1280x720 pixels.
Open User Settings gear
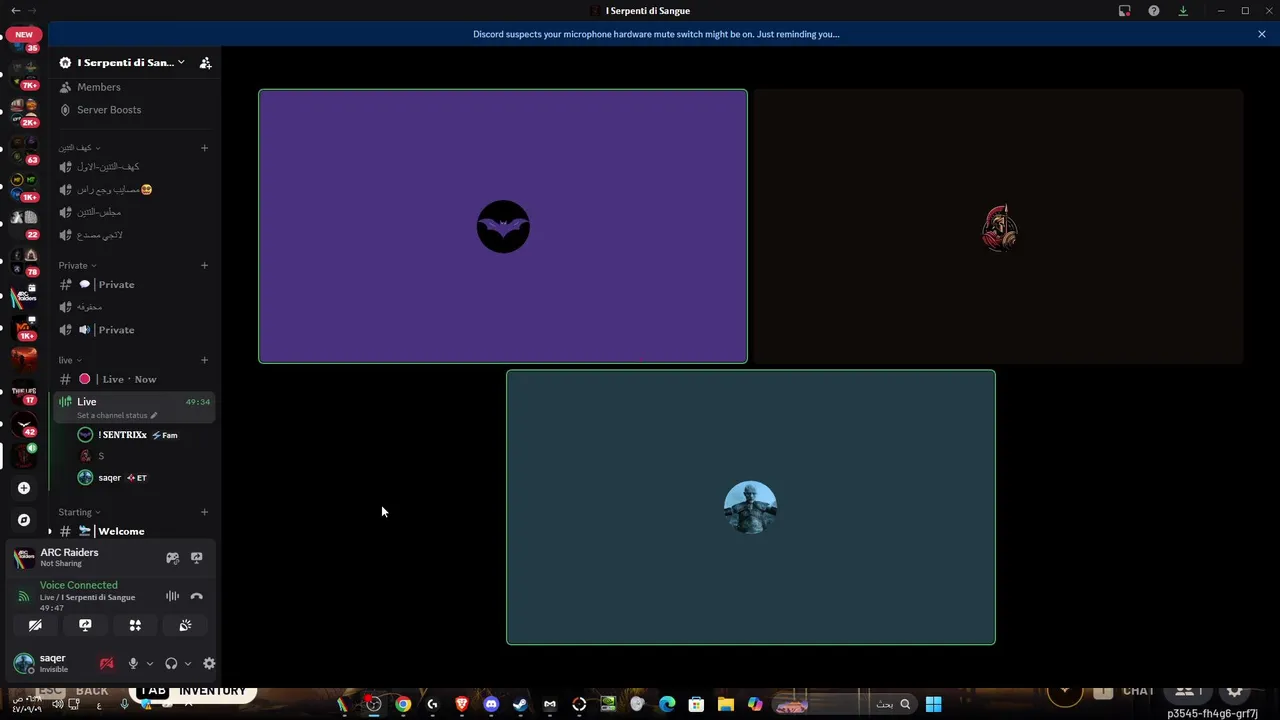(209, 663)
